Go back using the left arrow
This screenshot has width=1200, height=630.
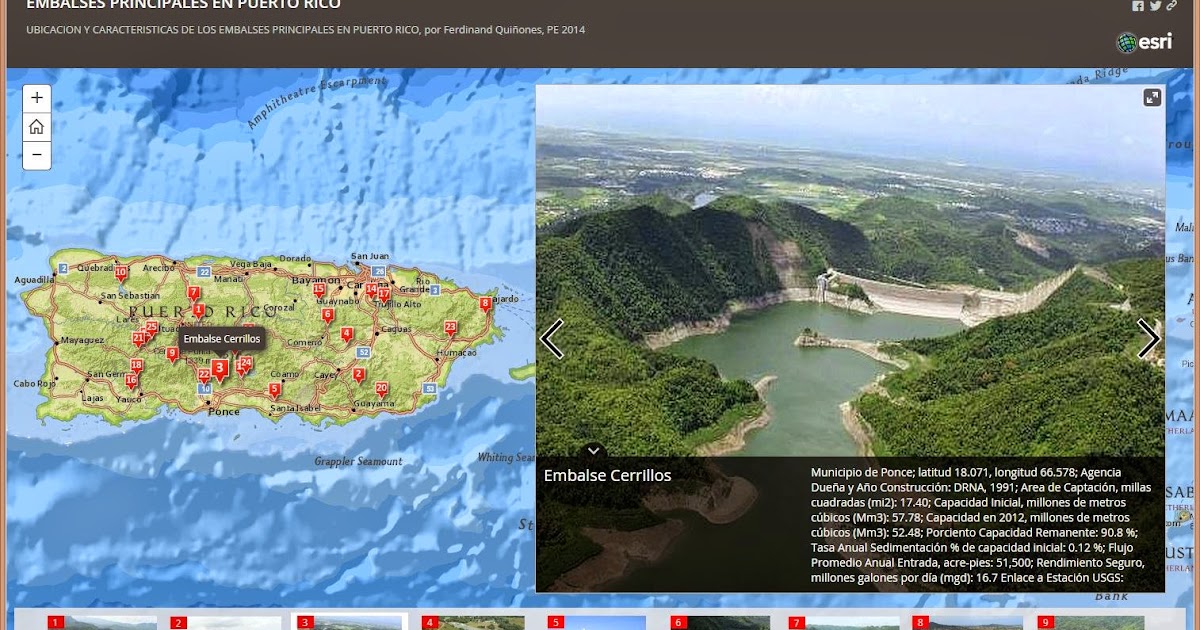pyautogui.click(x=550, y=340)
